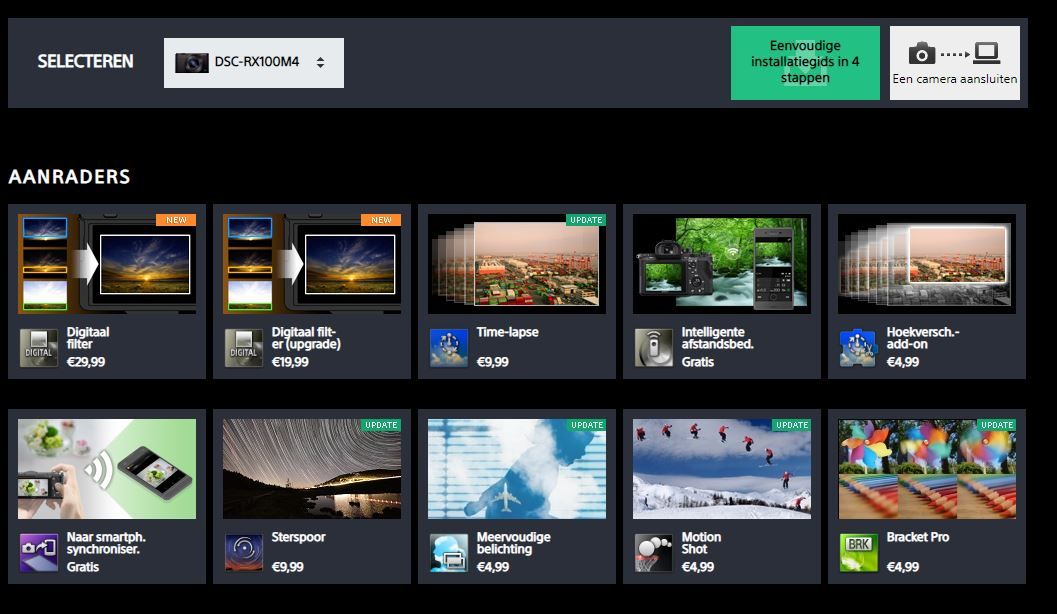Open the Motion Shot skier thumbnail

point(722,469)
